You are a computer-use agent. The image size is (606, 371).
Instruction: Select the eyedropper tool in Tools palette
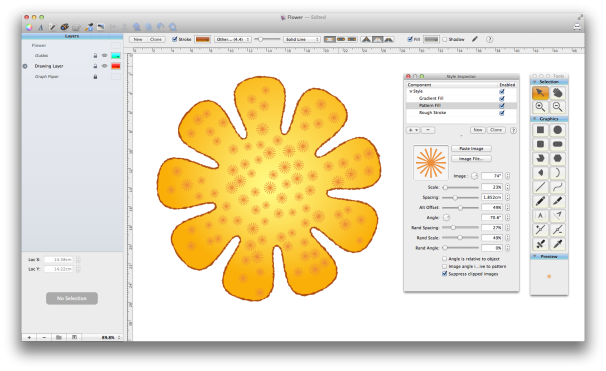[557, 244]
